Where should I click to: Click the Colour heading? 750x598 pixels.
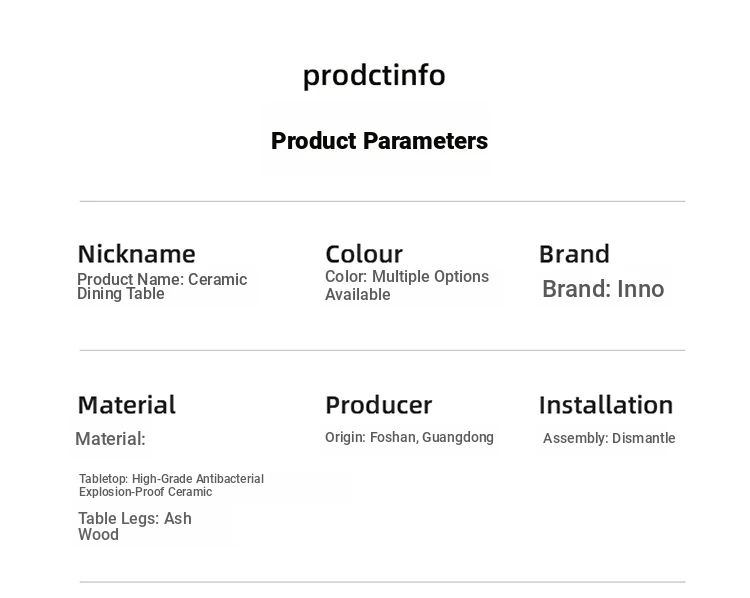click(x=364, y=254)
